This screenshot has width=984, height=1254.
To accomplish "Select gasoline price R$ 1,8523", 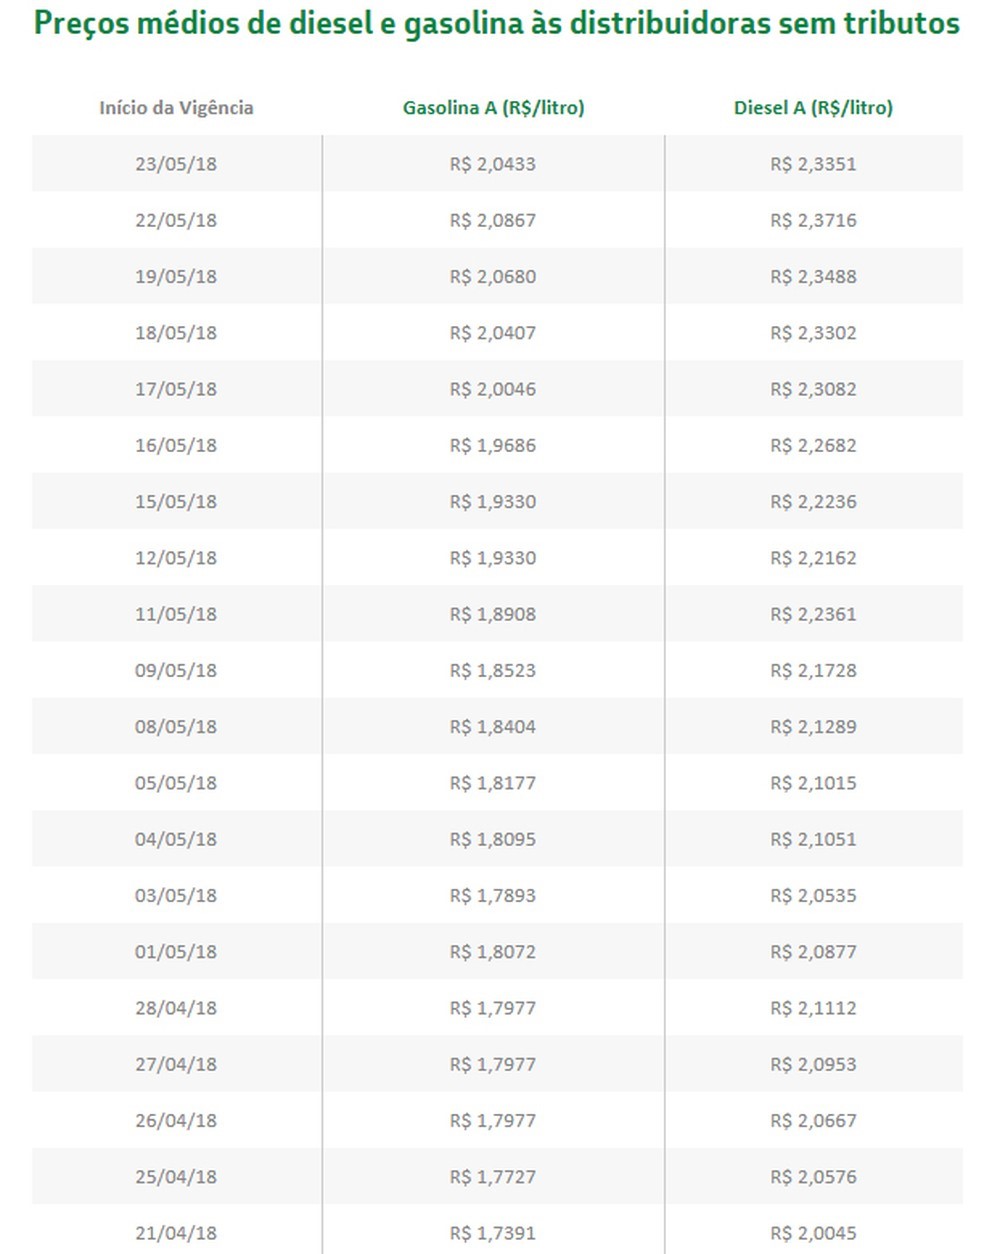I will coord(493,671).
